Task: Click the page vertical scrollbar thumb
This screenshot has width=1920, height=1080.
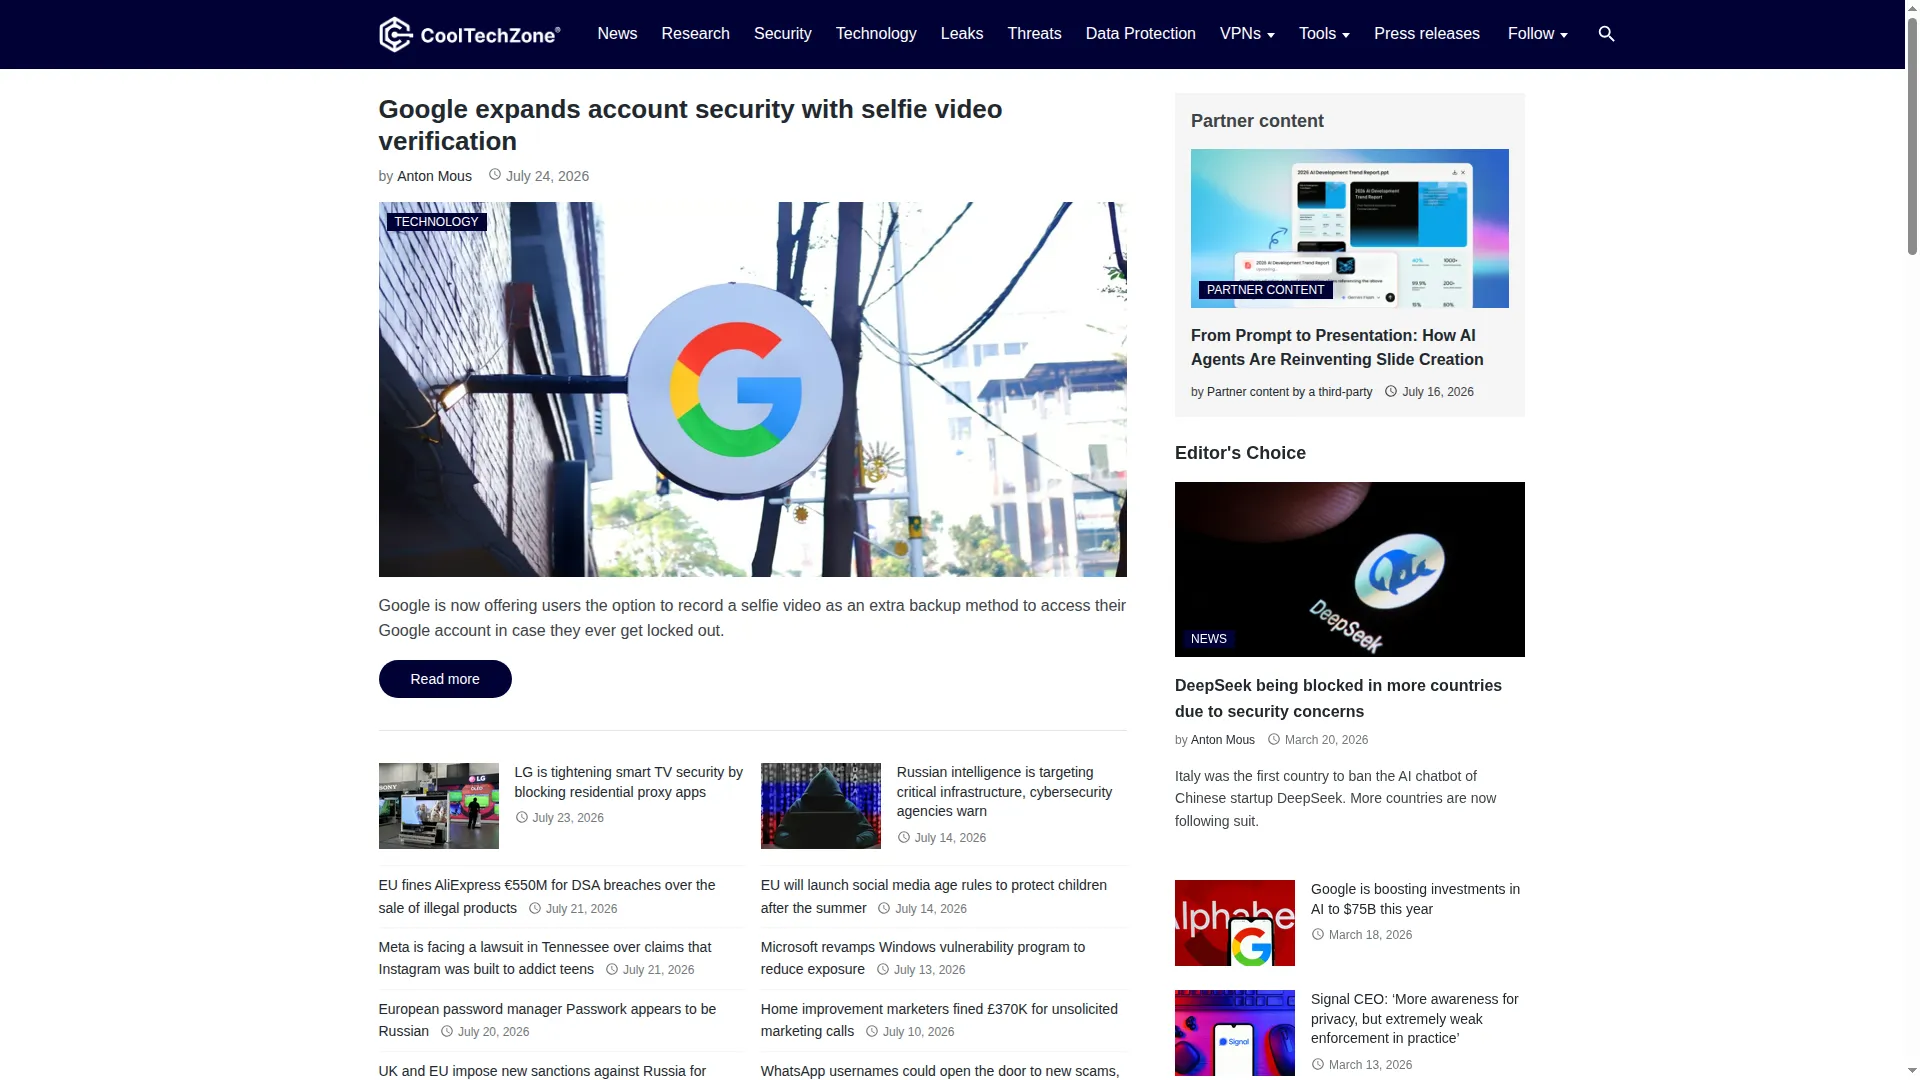Action: (1912, 135)
